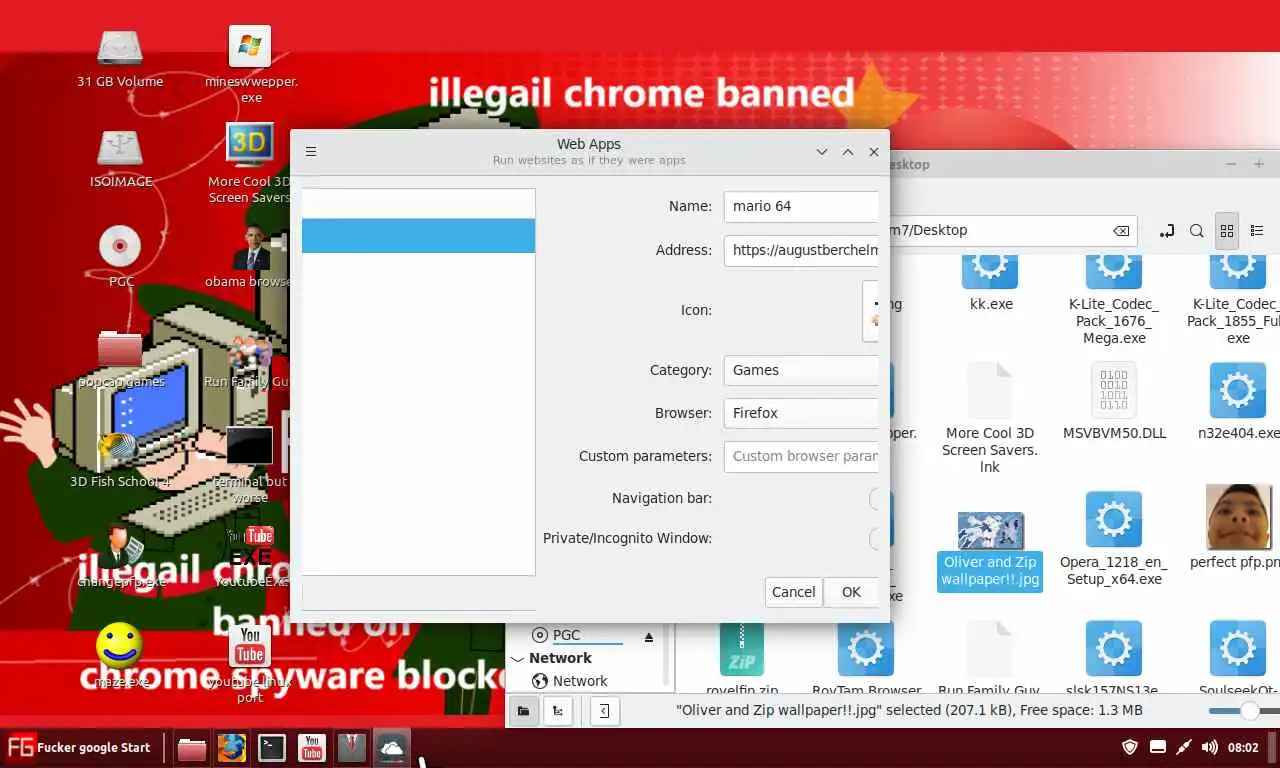
Task: Open the Browser dropdown set to Firefox
Action: click(x=801, y=413)
